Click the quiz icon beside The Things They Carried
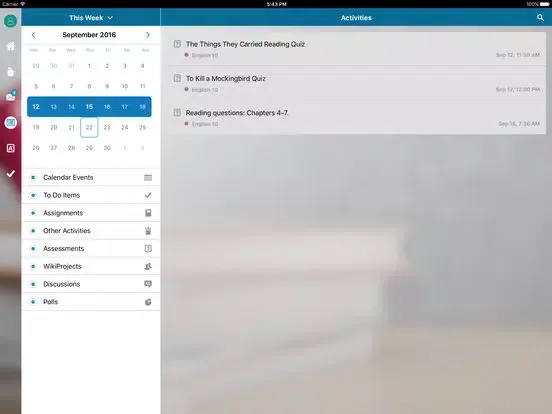 [x=177, y=44]
